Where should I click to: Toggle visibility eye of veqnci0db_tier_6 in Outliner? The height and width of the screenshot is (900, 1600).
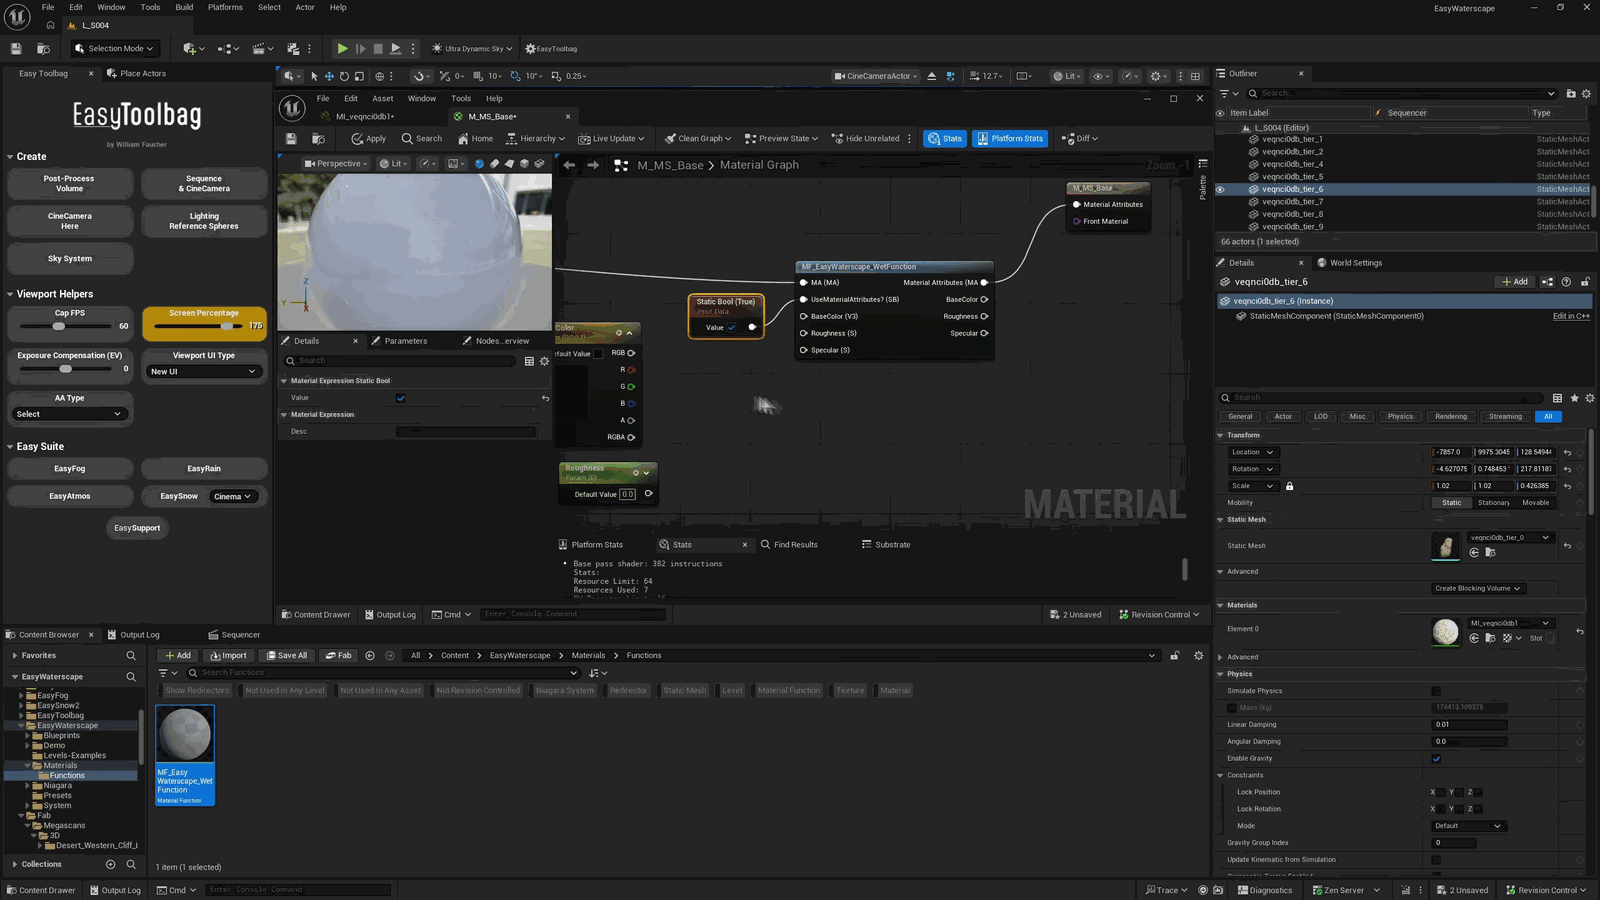tap(1220, 189)
